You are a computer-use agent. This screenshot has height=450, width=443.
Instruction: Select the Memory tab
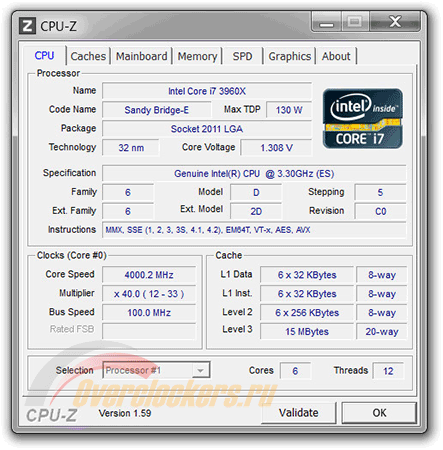click(x=197, y=56)
